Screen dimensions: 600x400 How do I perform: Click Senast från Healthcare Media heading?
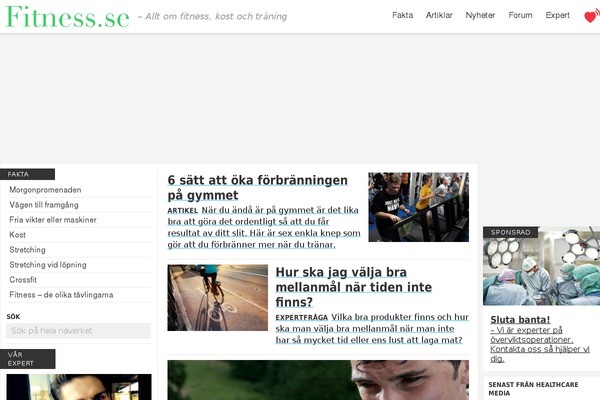[x=533, y=389]
